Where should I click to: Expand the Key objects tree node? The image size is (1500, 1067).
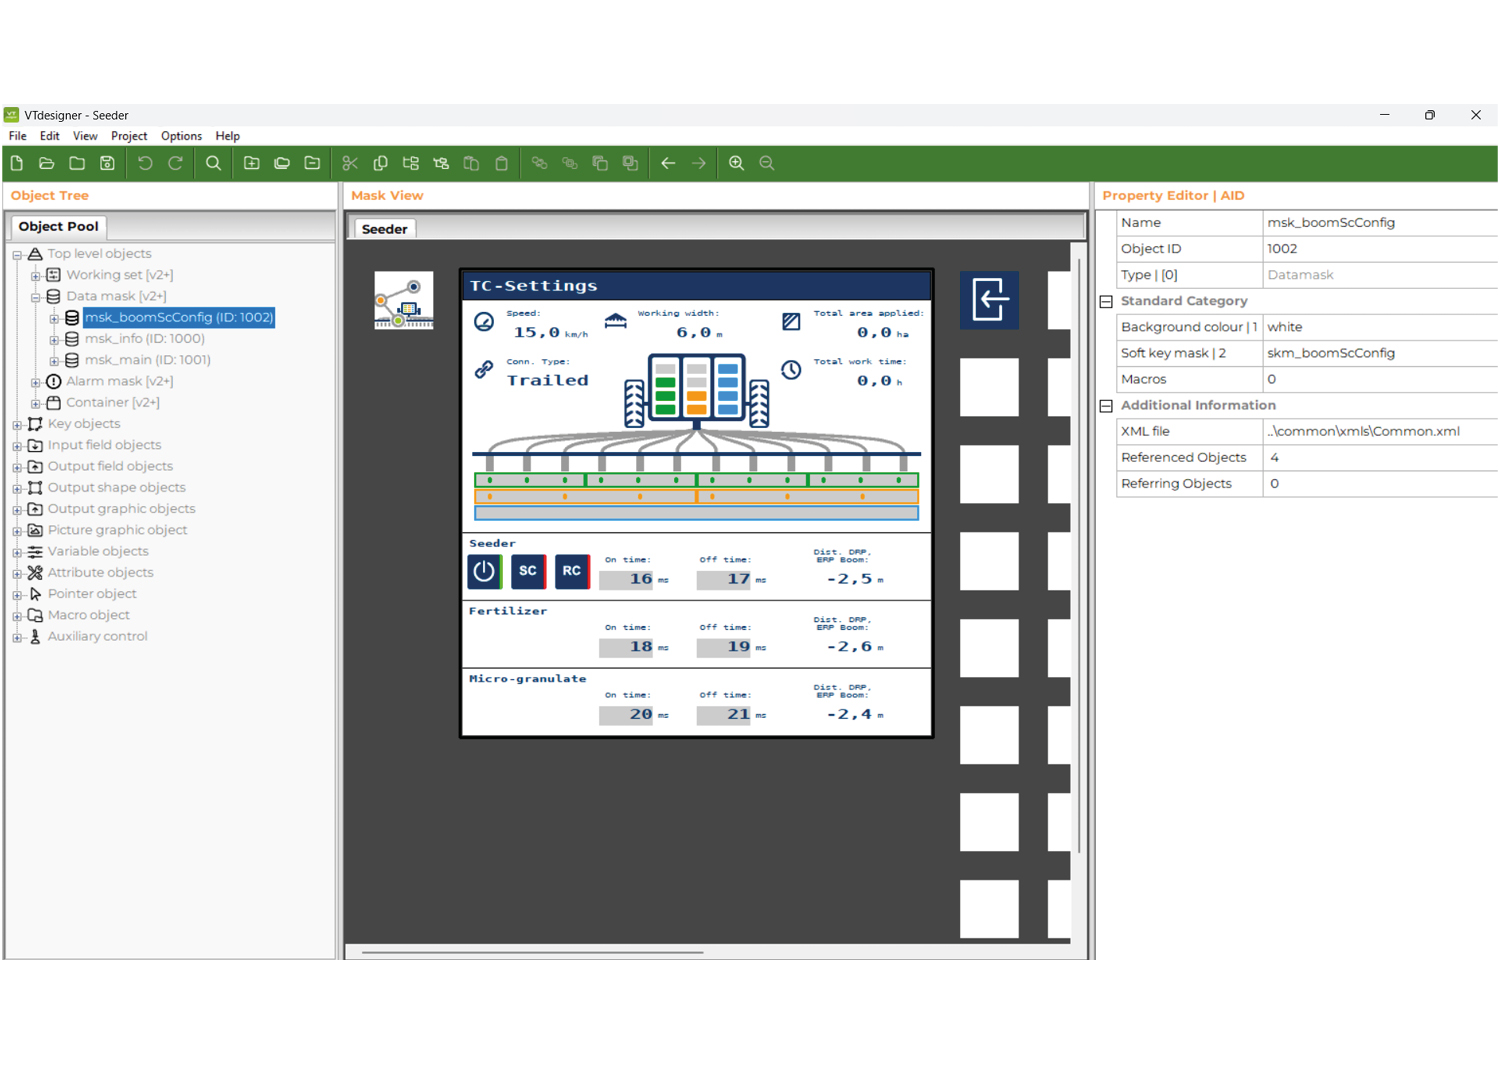coord(18,424)
